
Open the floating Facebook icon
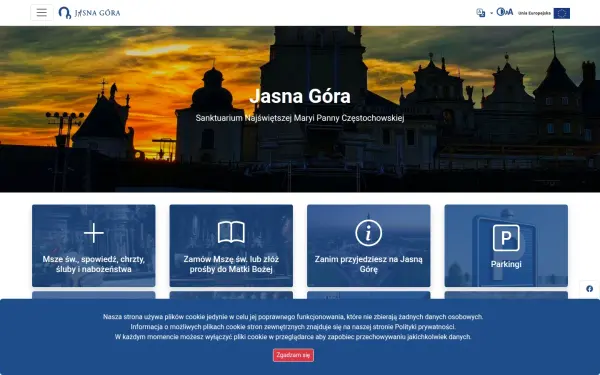pos(589,289)
